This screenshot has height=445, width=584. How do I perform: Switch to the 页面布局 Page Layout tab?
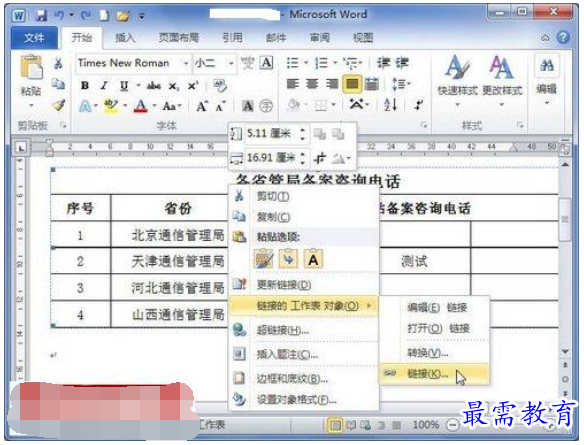point(179,38)
